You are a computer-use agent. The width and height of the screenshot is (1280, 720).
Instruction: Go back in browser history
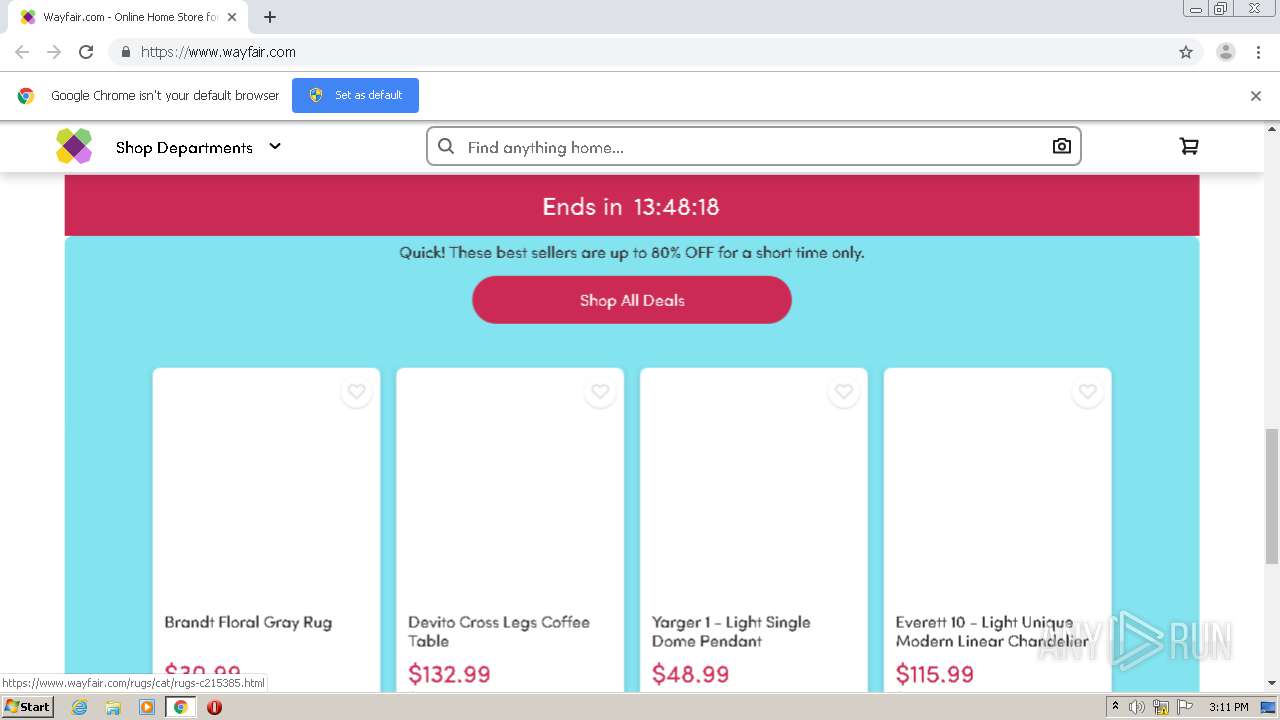22,52
